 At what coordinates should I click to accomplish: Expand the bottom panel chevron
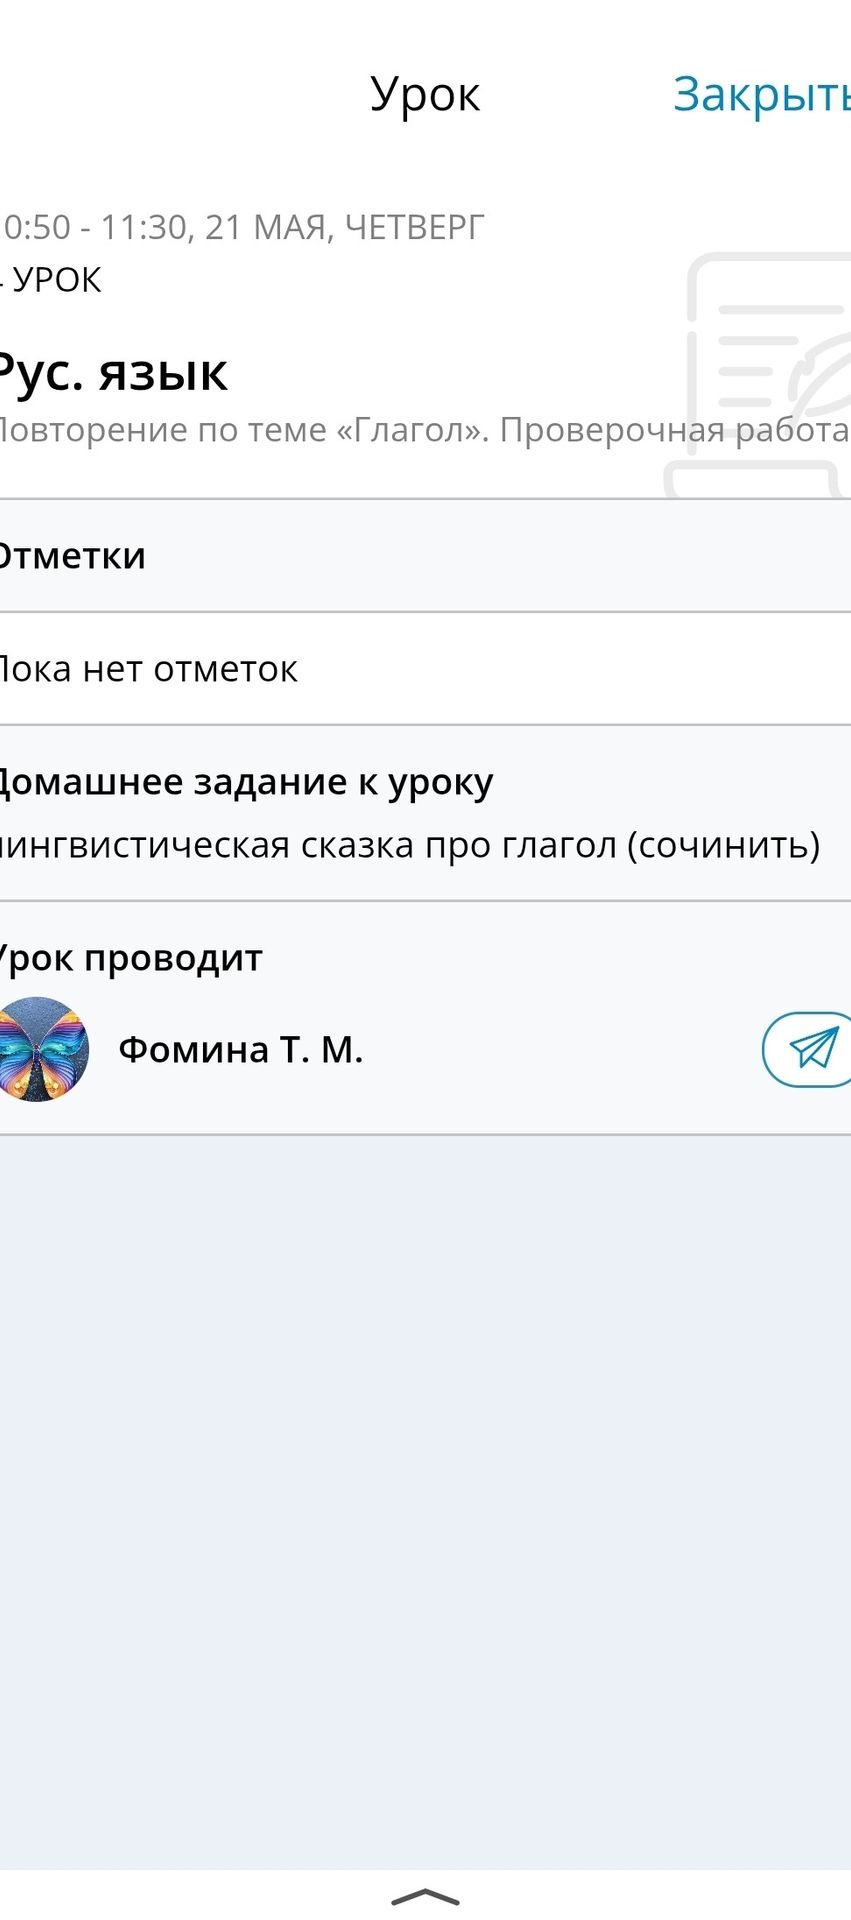[x=425, y=1897]
